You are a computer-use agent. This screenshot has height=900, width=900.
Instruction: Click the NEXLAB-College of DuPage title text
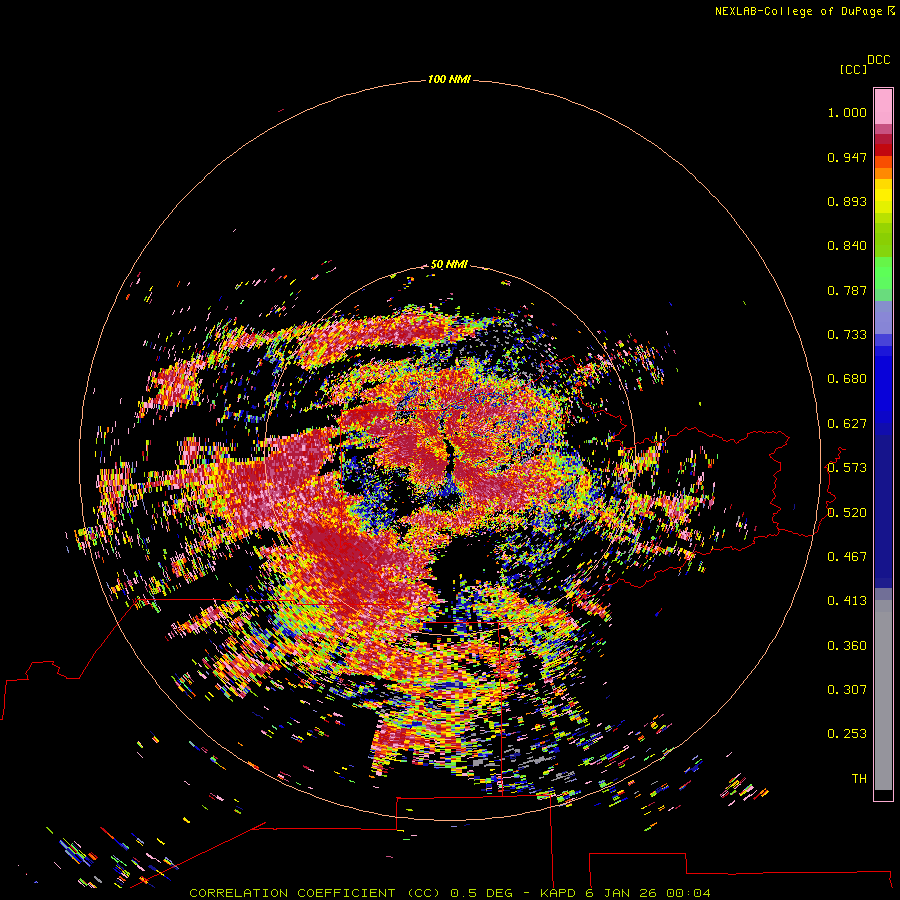tap(804, 11)
